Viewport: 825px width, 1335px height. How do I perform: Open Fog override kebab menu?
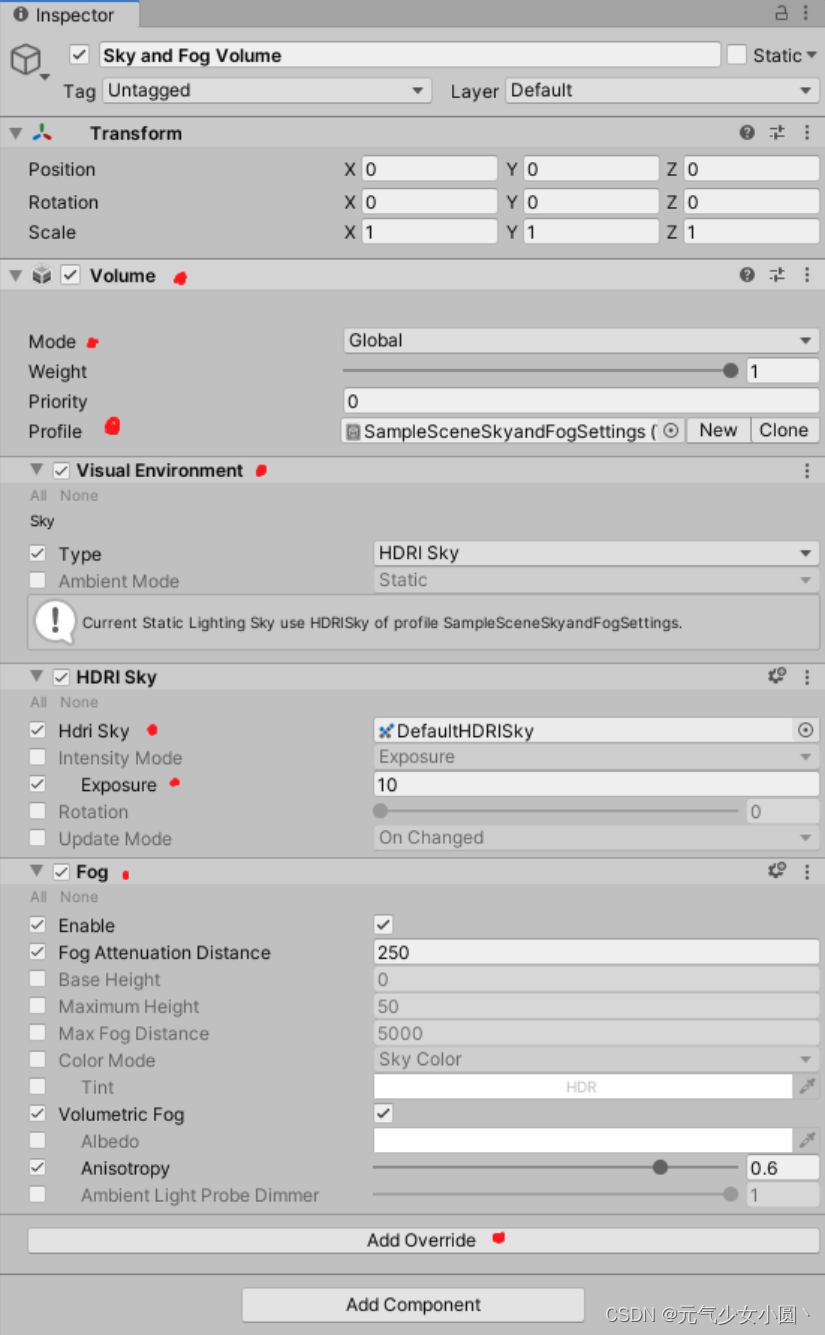(807, 871)
